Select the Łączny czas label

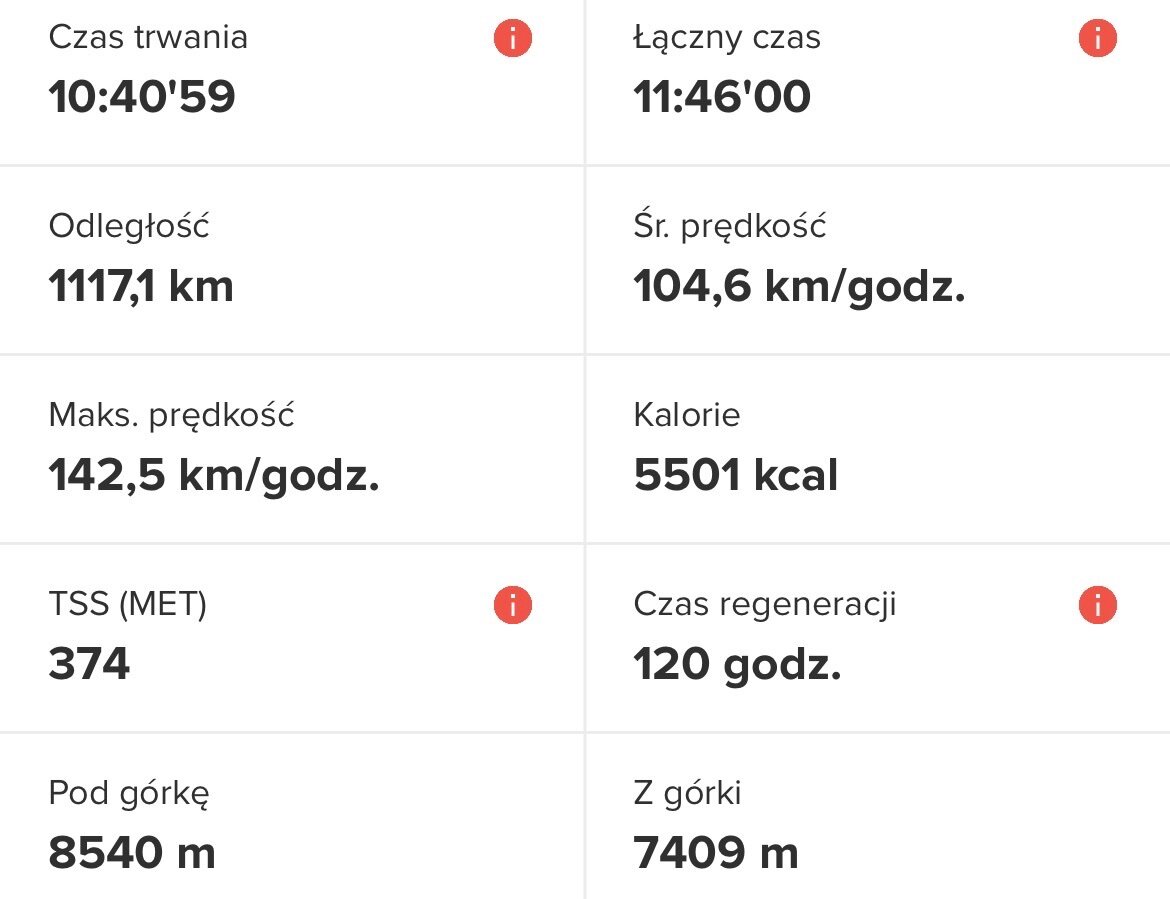point(727,38)
